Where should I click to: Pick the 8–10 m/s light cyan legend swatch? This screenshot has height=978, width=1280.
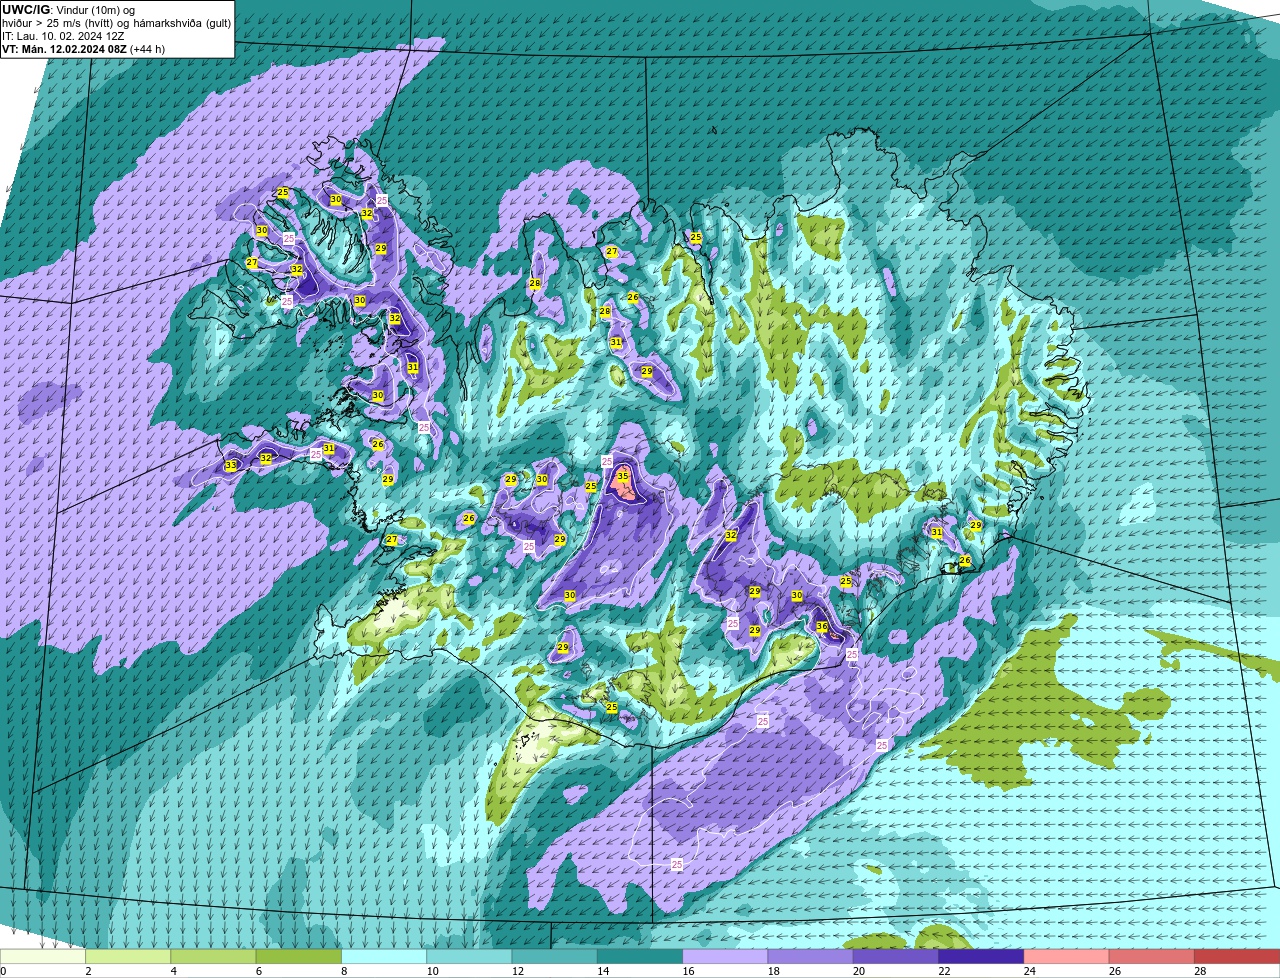(x=384, y=957)
